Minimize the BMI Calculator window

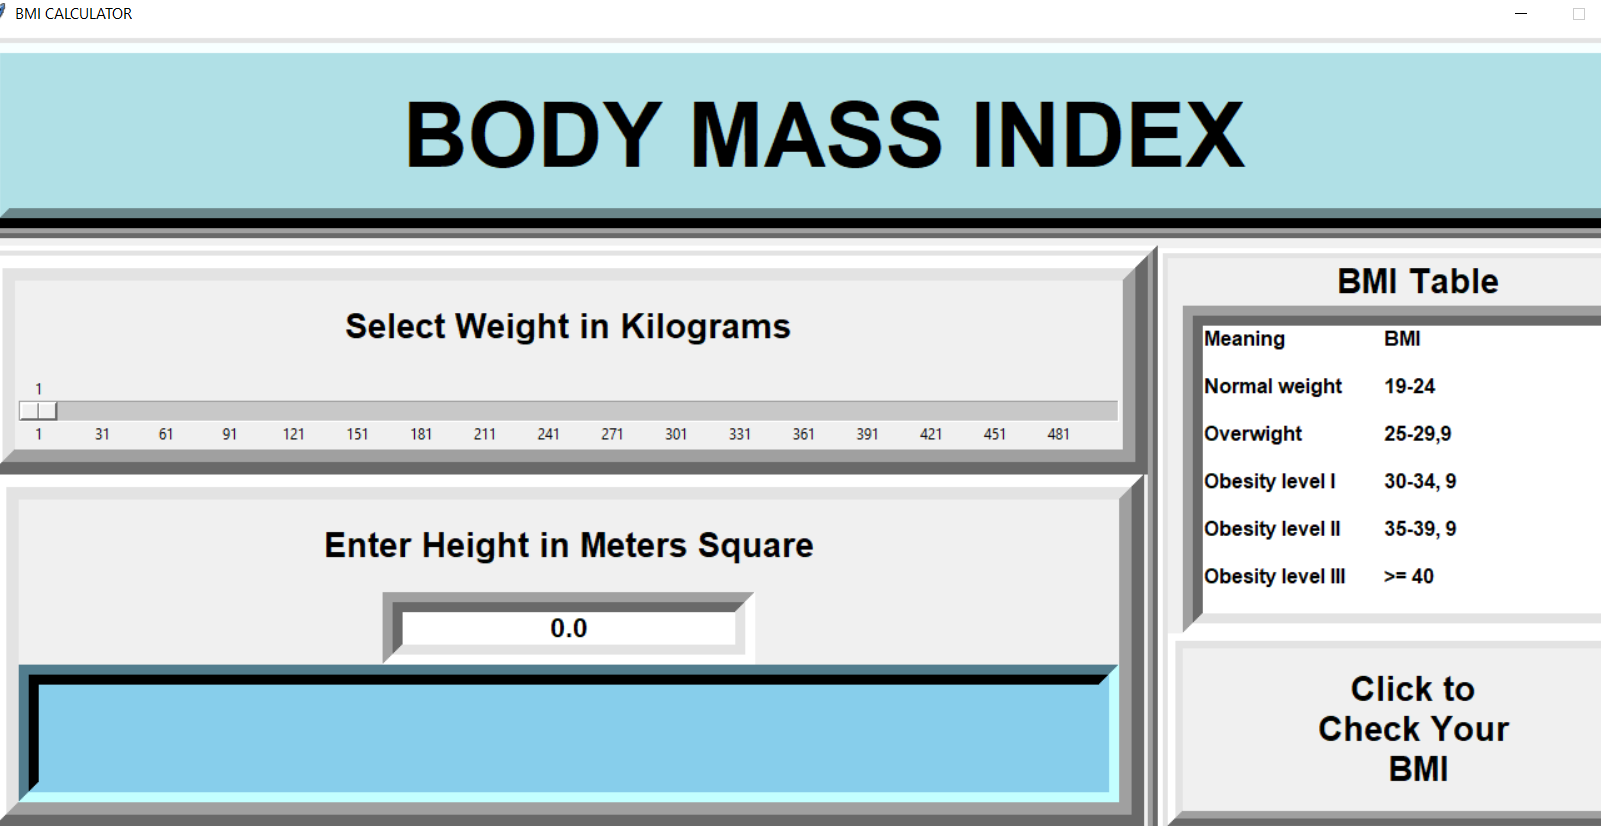1521,14
